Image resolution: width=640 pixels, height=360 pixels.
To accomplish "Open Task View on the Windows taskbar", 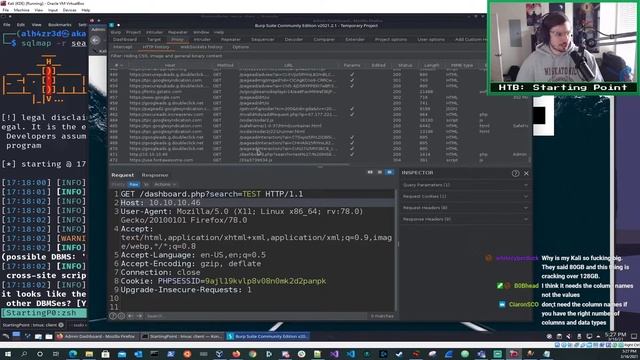I will [x=56, y=354].
